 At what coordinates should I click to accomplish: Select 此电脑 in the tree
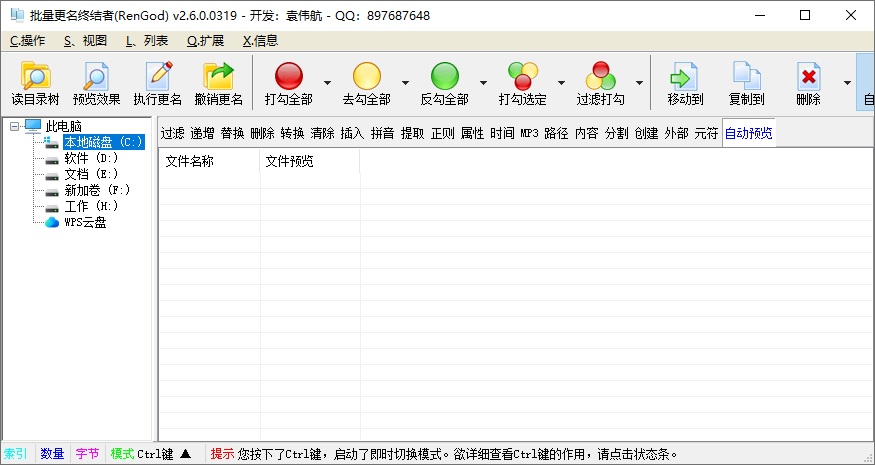(x=64, y=126)
